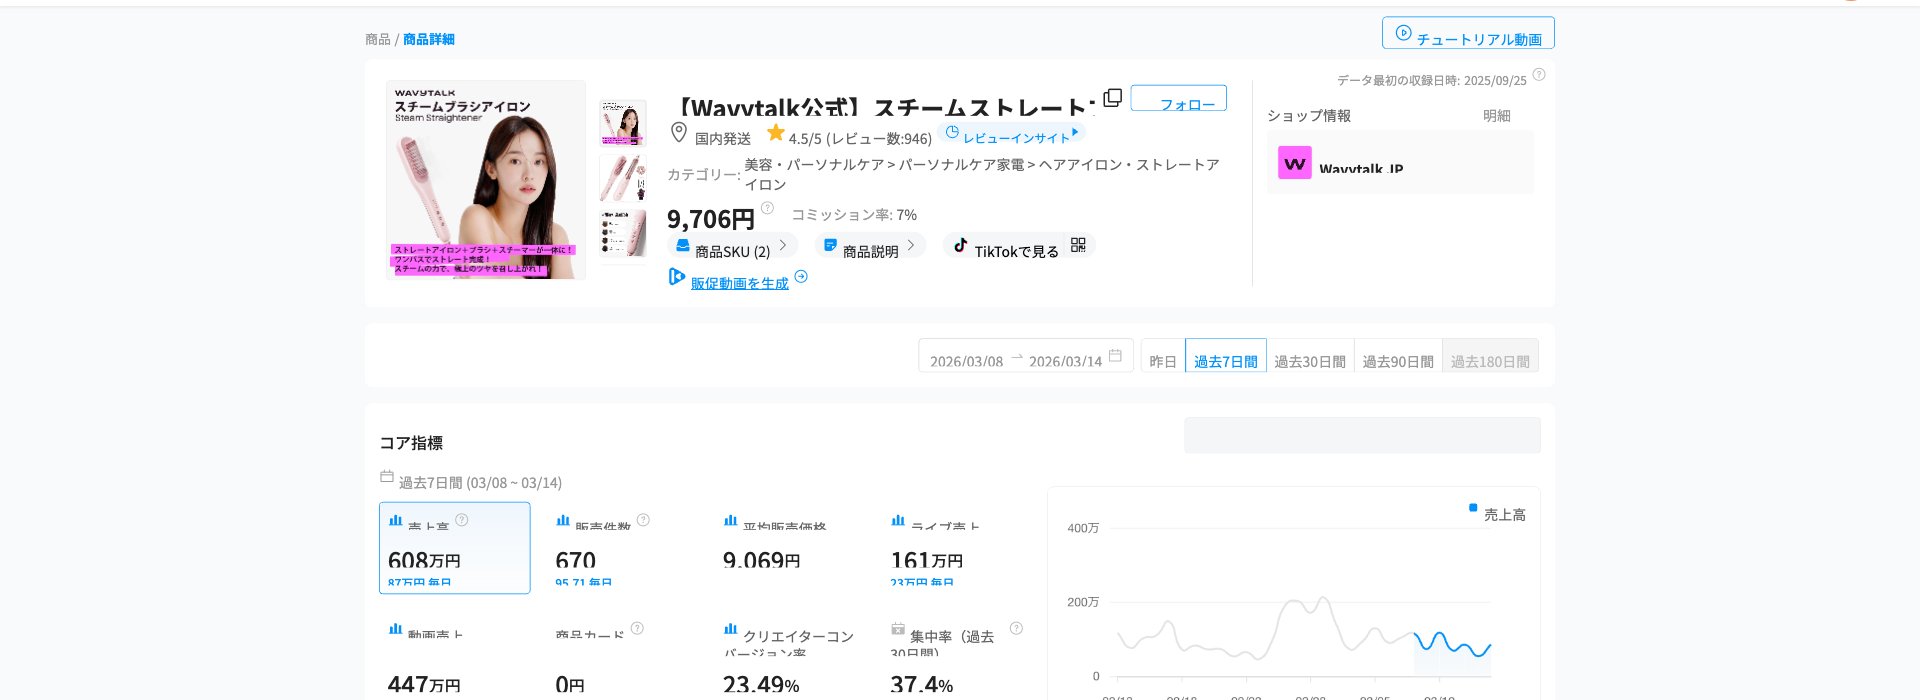This screenshot has height=700, width=1920.
Task: Select the 昨日 time range tab
Action: 1163,356
